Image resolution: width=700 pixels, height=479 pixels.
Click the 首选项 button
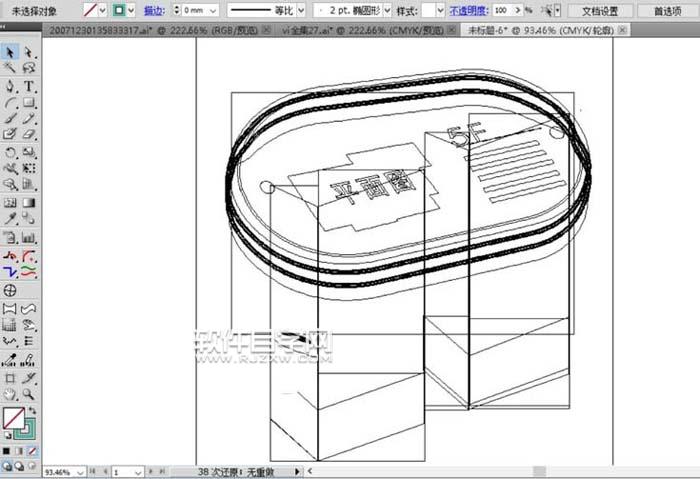coord(667,11)
